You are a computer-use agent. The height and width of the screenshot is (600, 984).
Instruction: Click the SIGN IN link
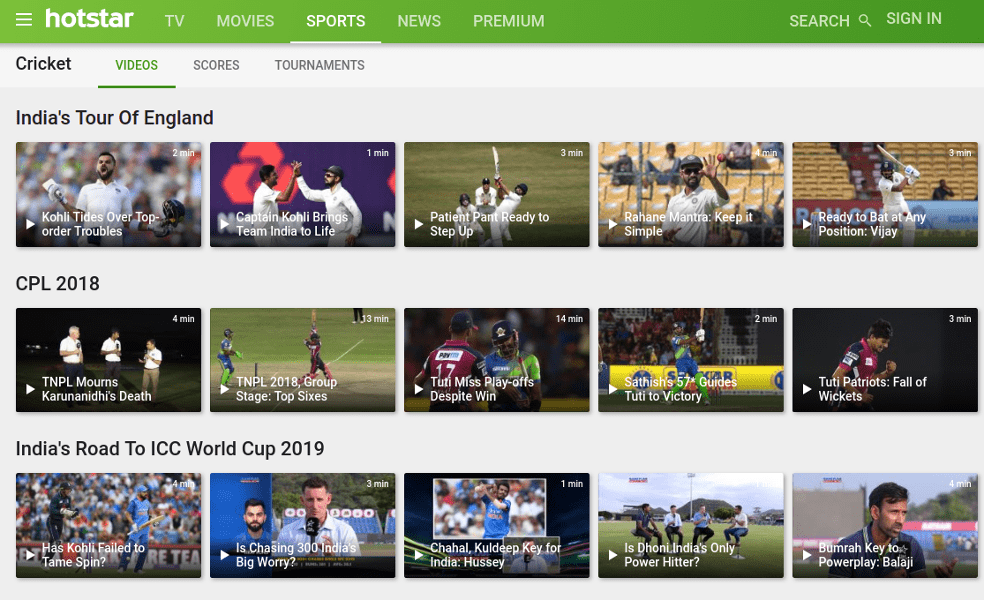click(914, 19)
